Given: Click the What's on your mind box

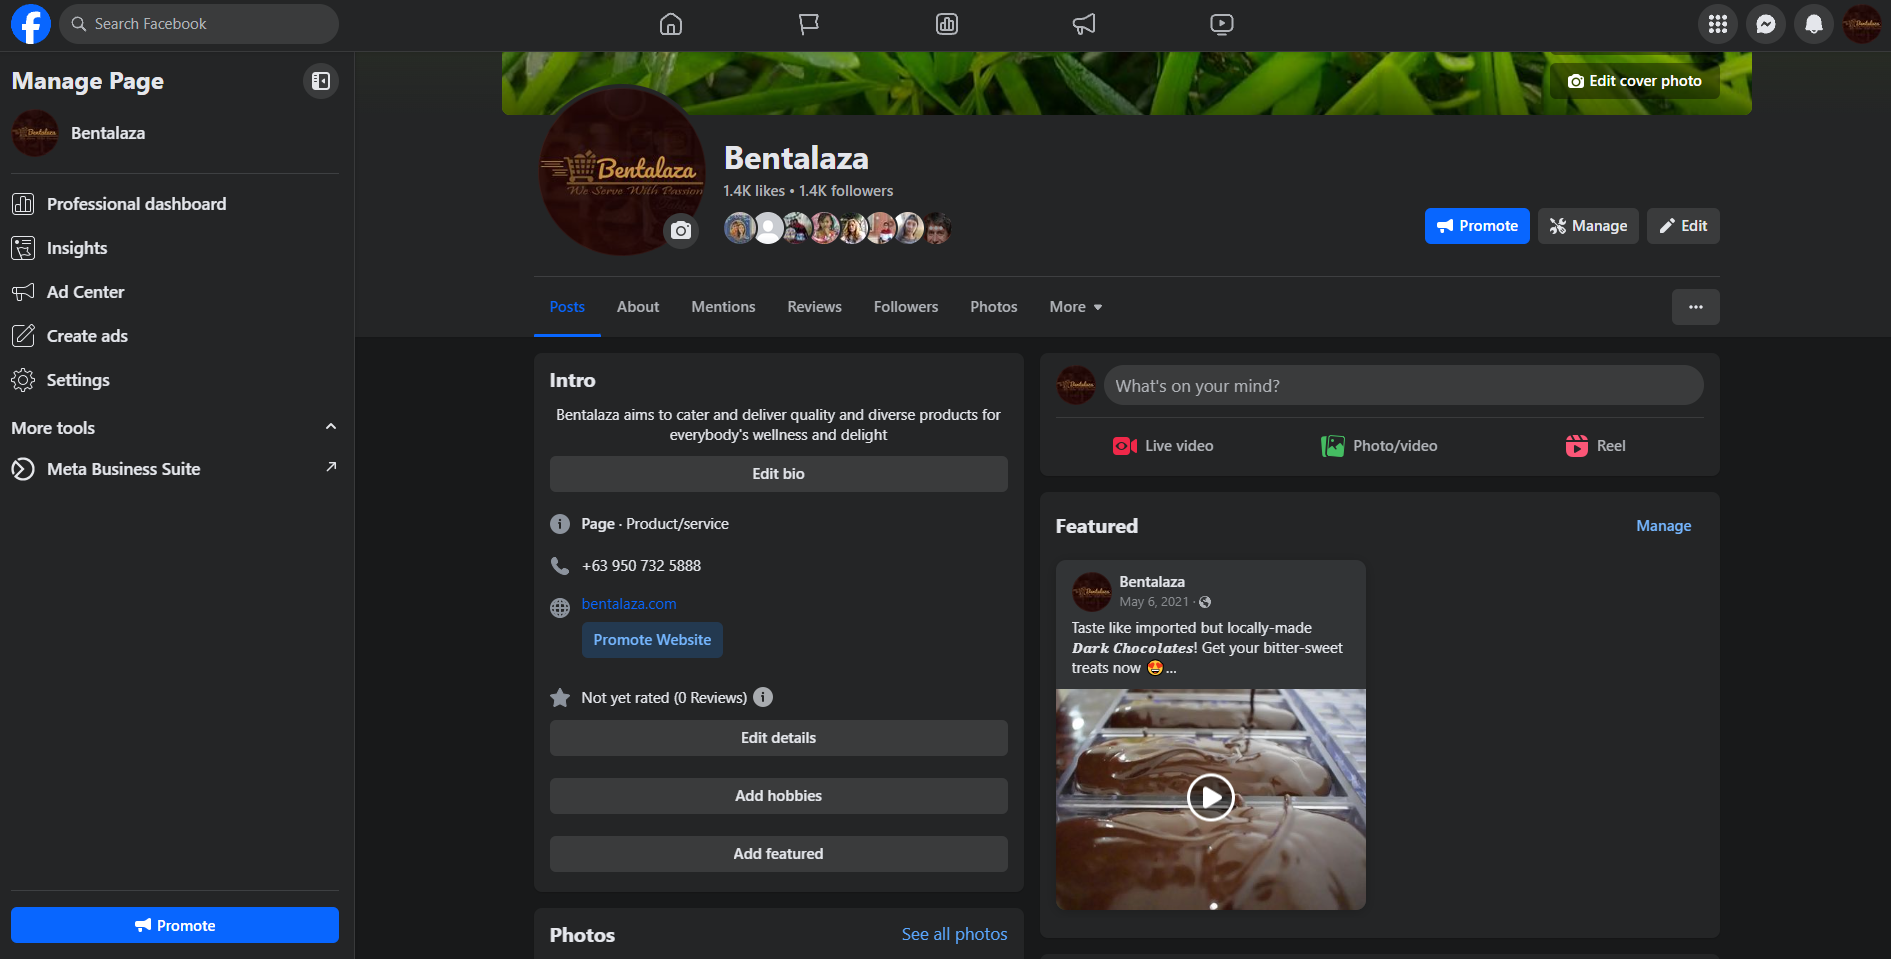Looking at the screenshot, I should tap(1404, 385).
